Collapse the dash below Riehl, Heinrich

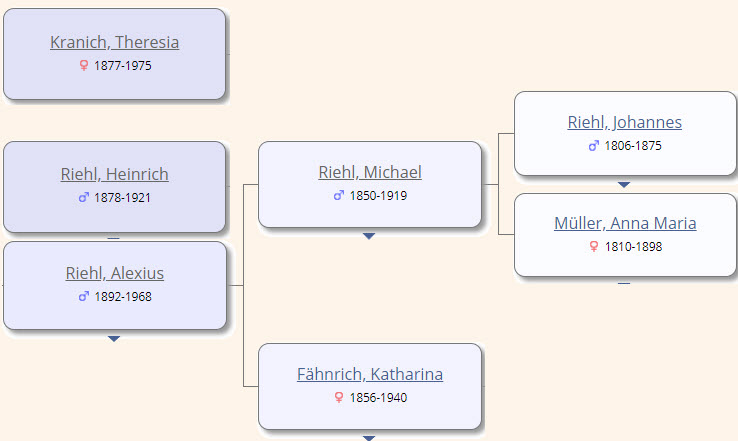point(113,238)
